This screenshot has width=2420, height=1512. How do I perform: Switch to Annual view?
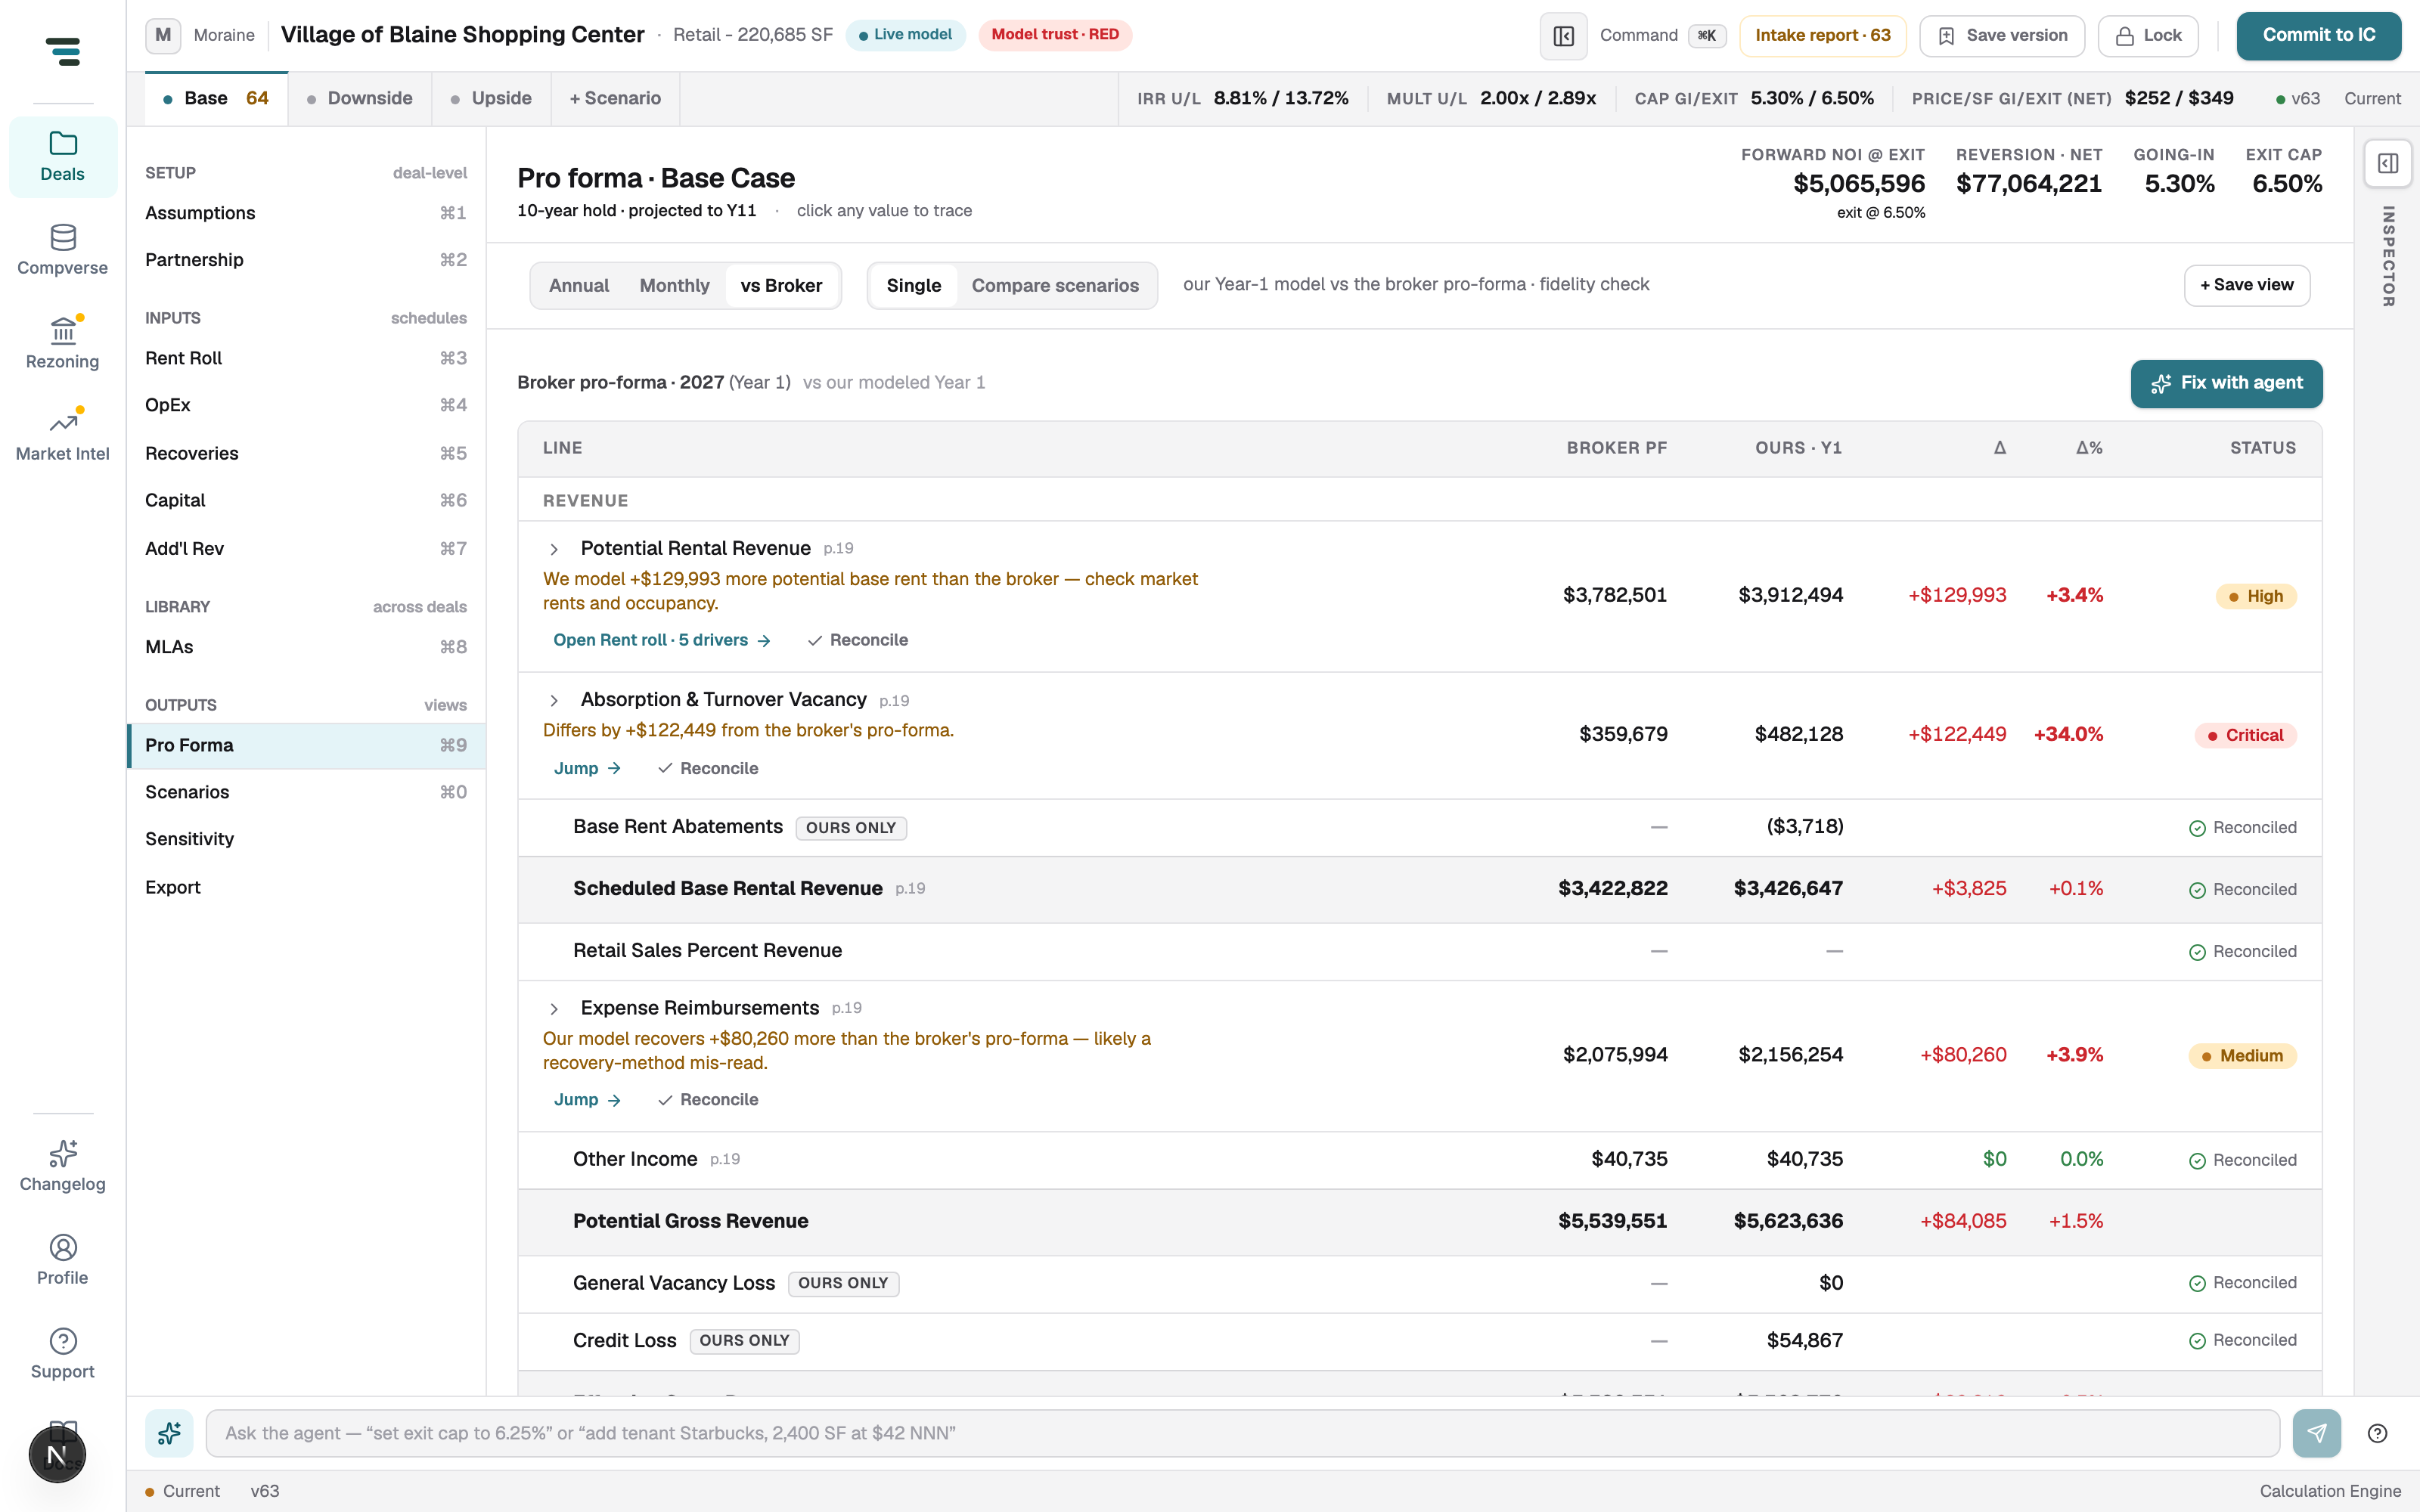pyautogui.click(x=579, y=286)
